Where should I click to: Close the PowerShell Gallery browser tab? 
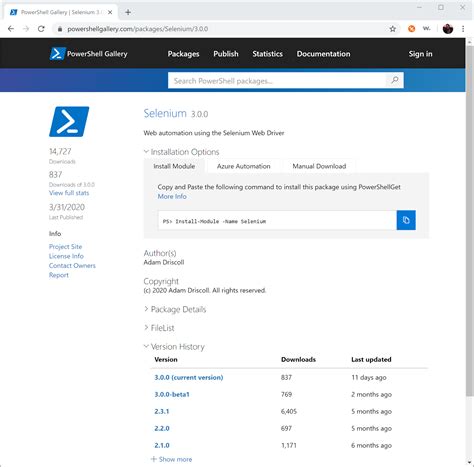tap(110, 12)
